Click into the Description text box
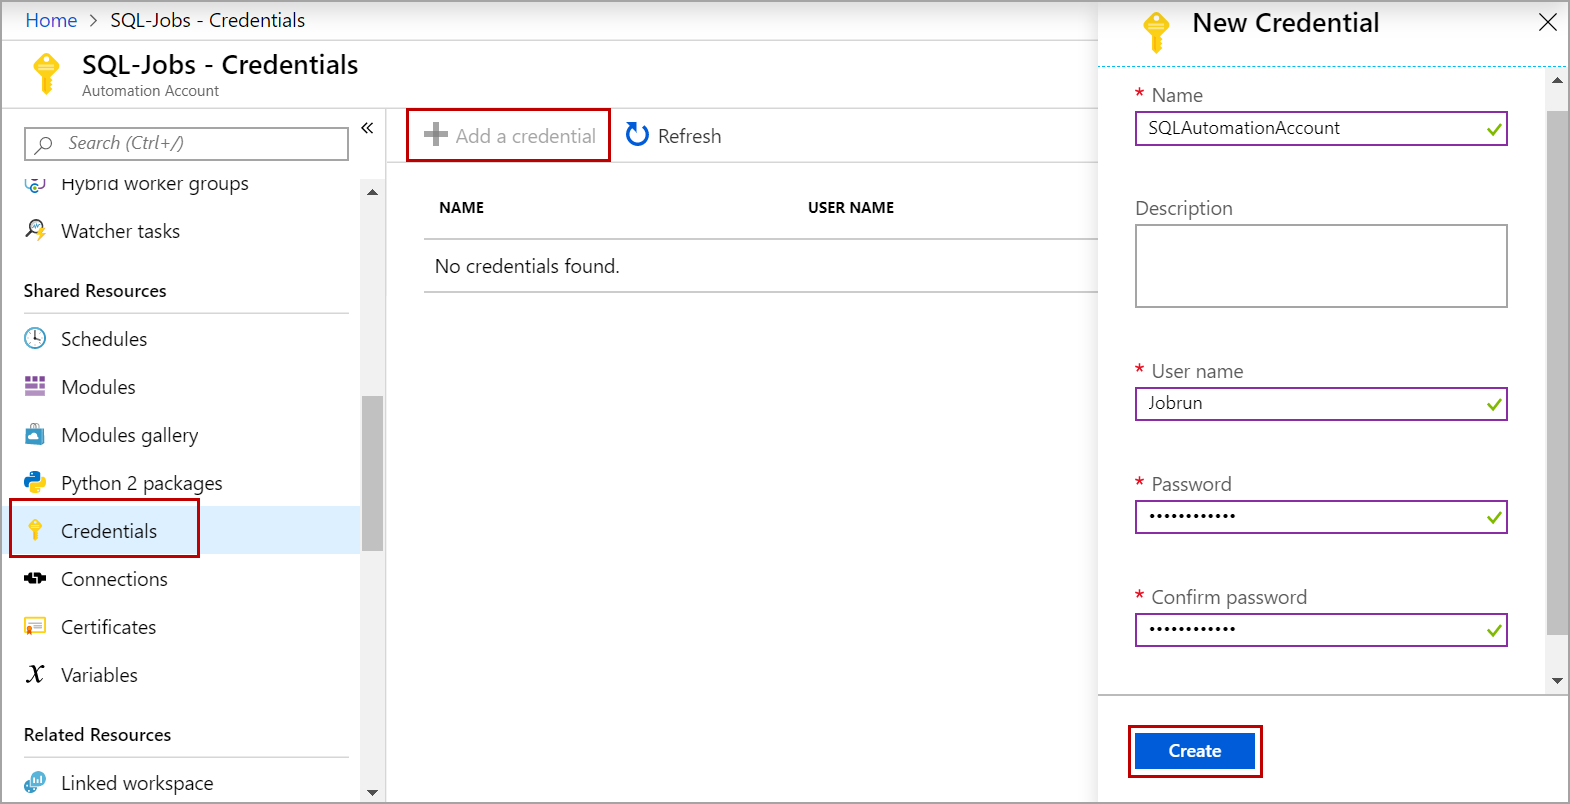 click(1320, 266)
